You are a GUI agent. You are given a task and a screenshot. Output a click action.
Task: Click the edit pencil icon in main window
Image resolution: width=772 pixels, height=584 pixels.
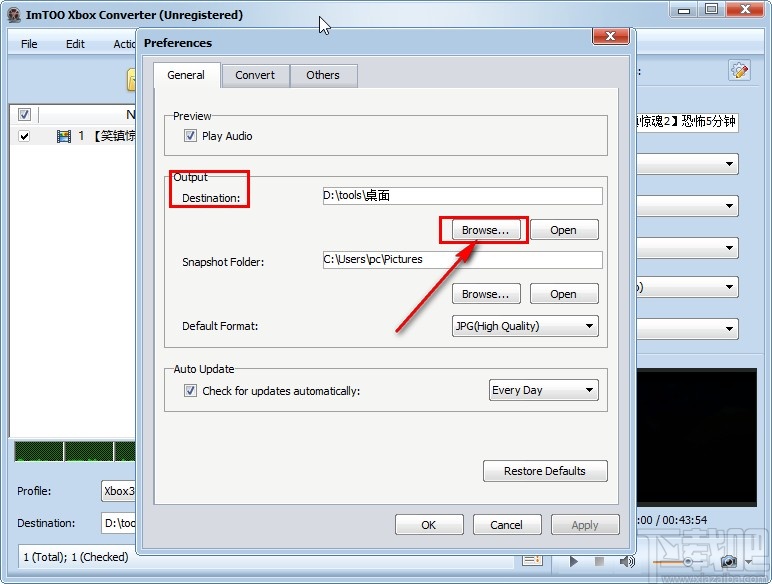(x=740, y=71)
